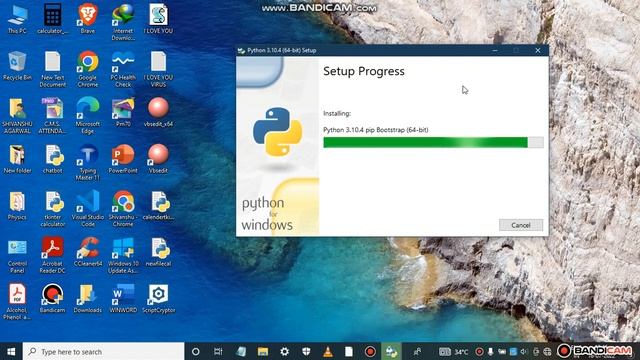Open Task View on taskbar
The height and width of the screenshot is (360, 640).
[218, 351]
